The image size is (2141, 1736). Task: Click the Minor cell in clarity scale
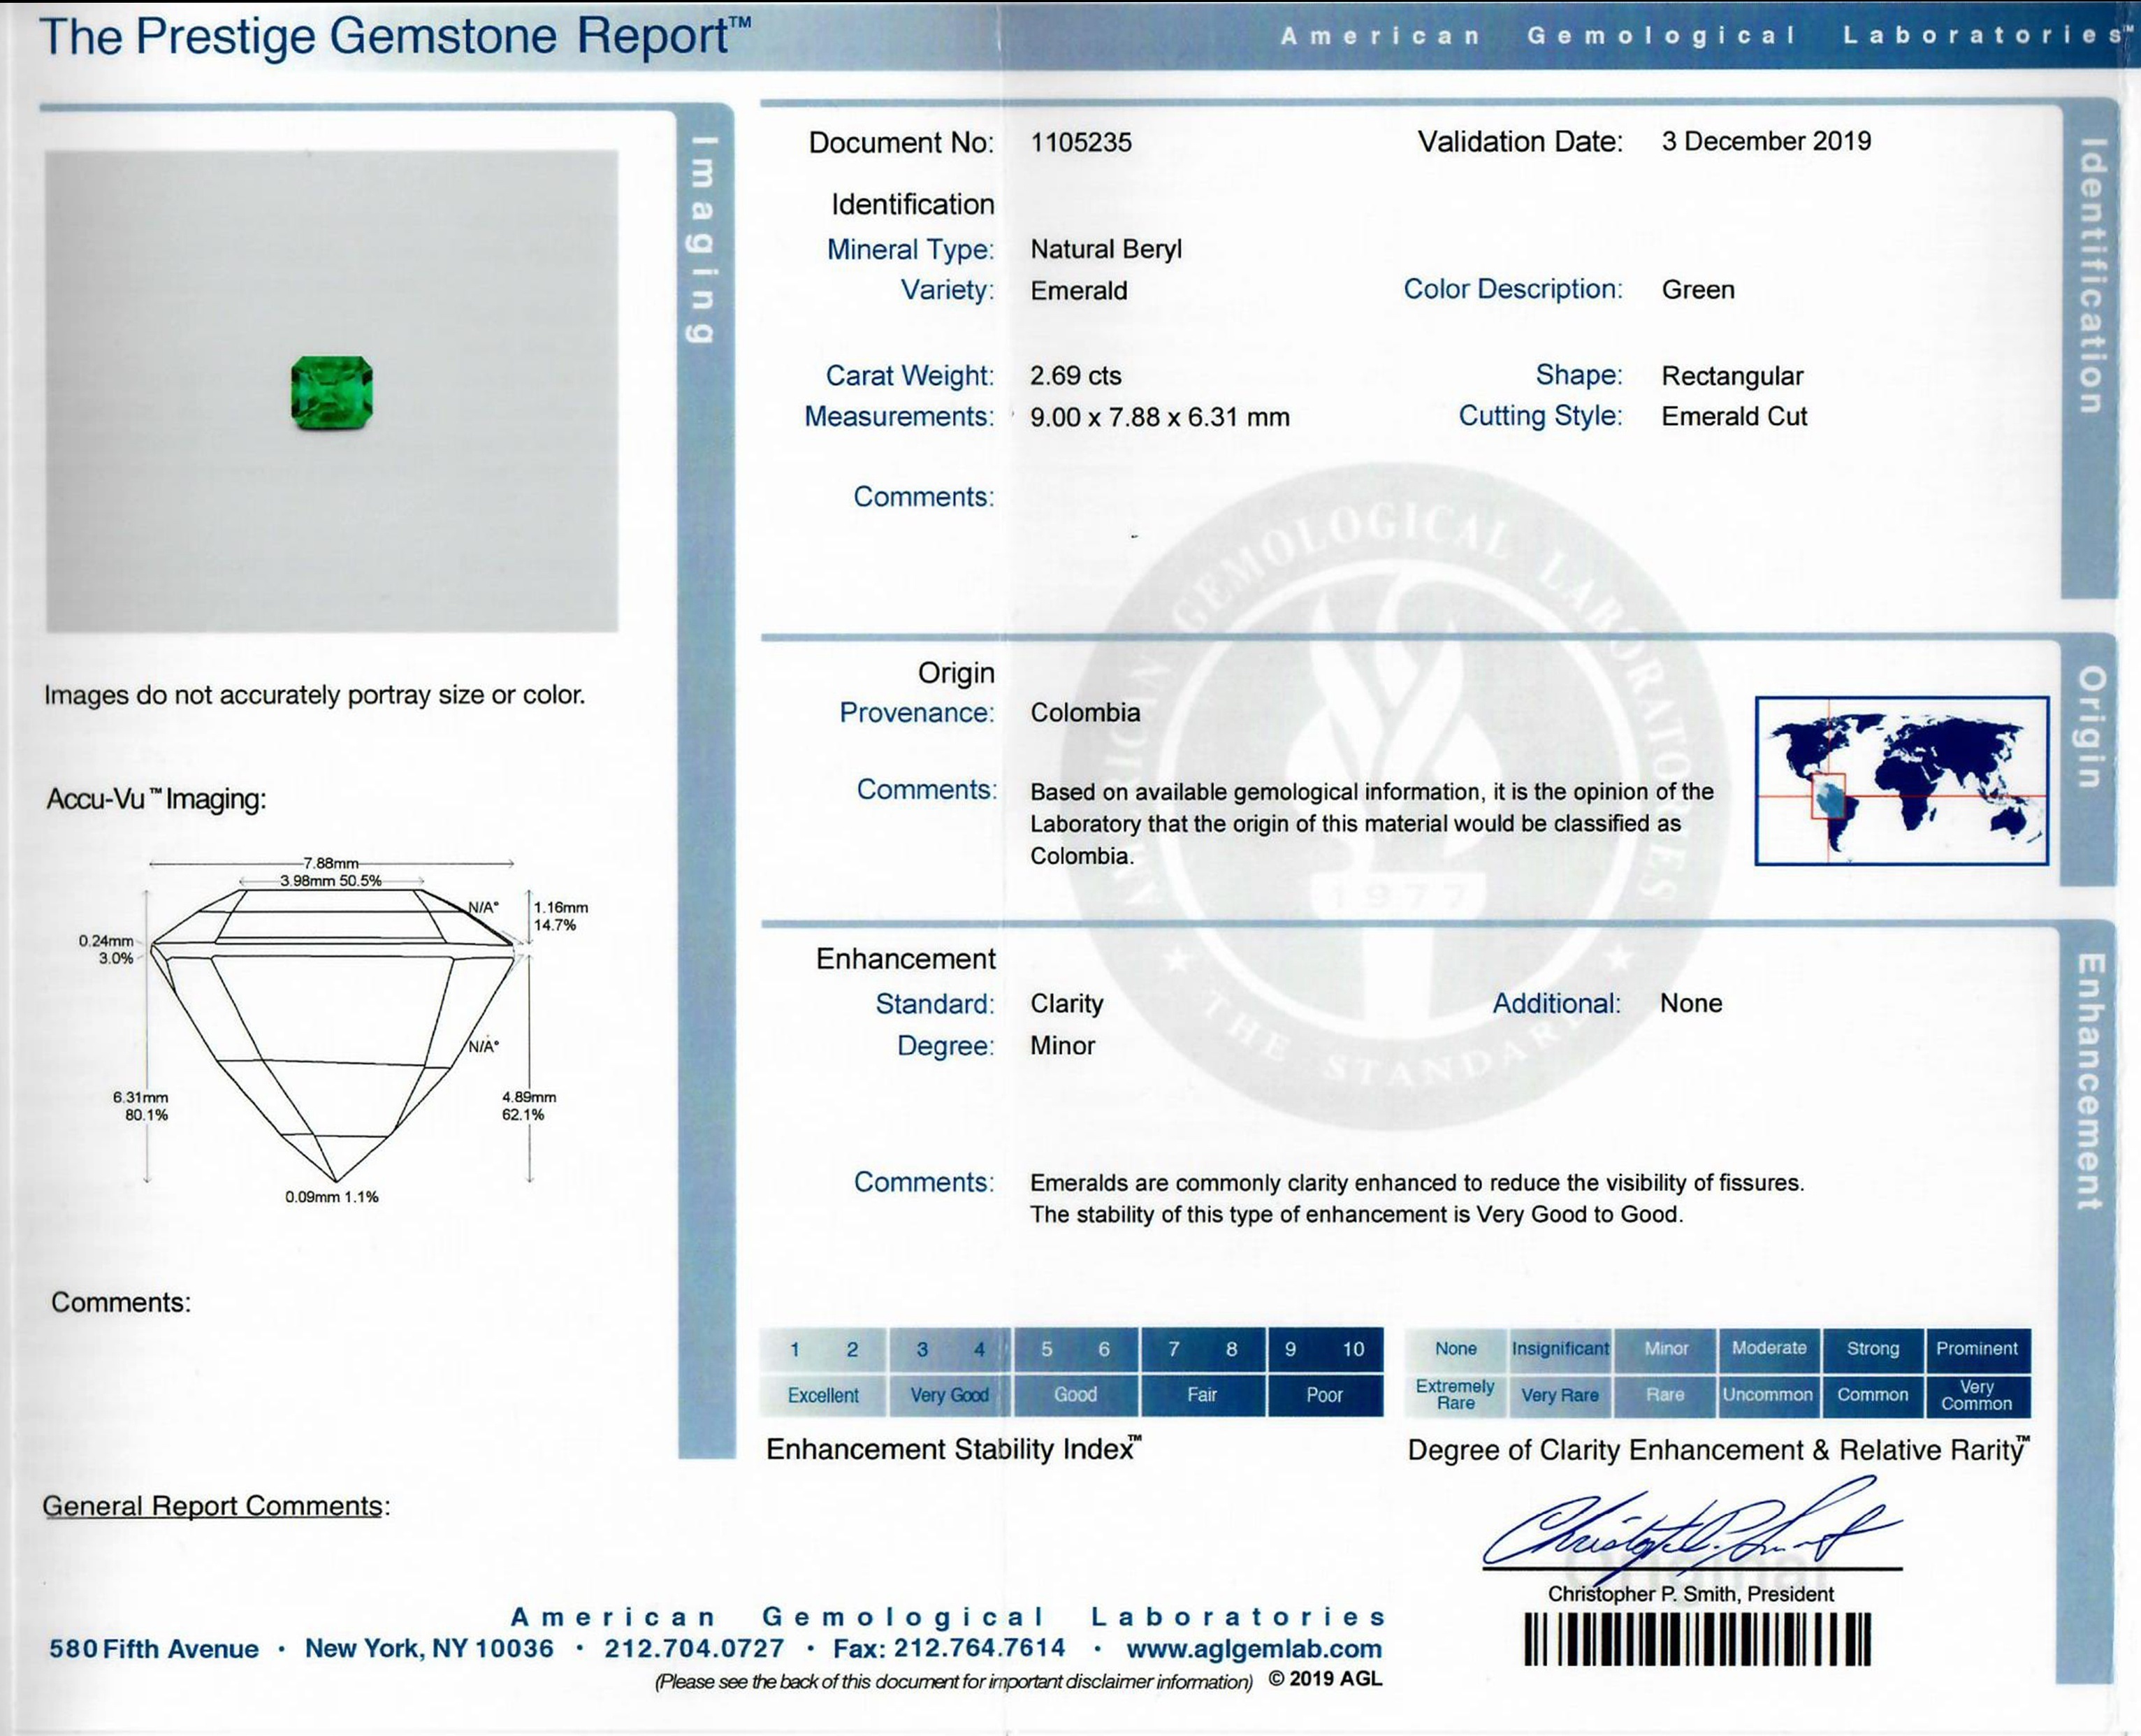tap(1666, 1349)
